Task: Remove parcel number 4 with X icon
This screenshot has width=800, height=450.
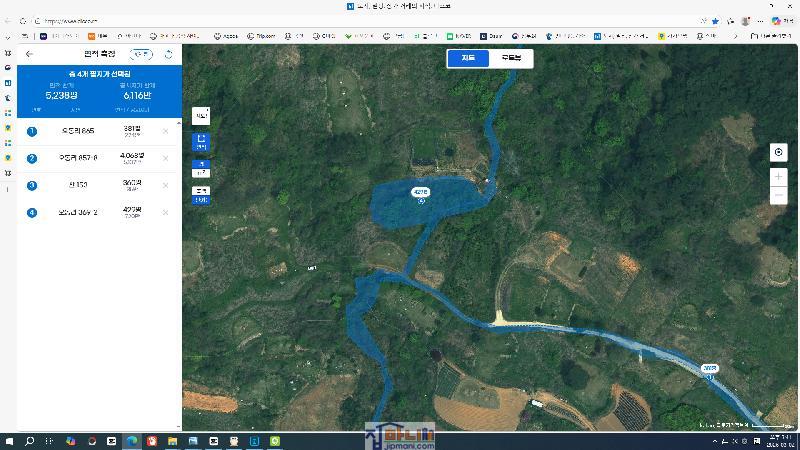Action: click(165, 212)
